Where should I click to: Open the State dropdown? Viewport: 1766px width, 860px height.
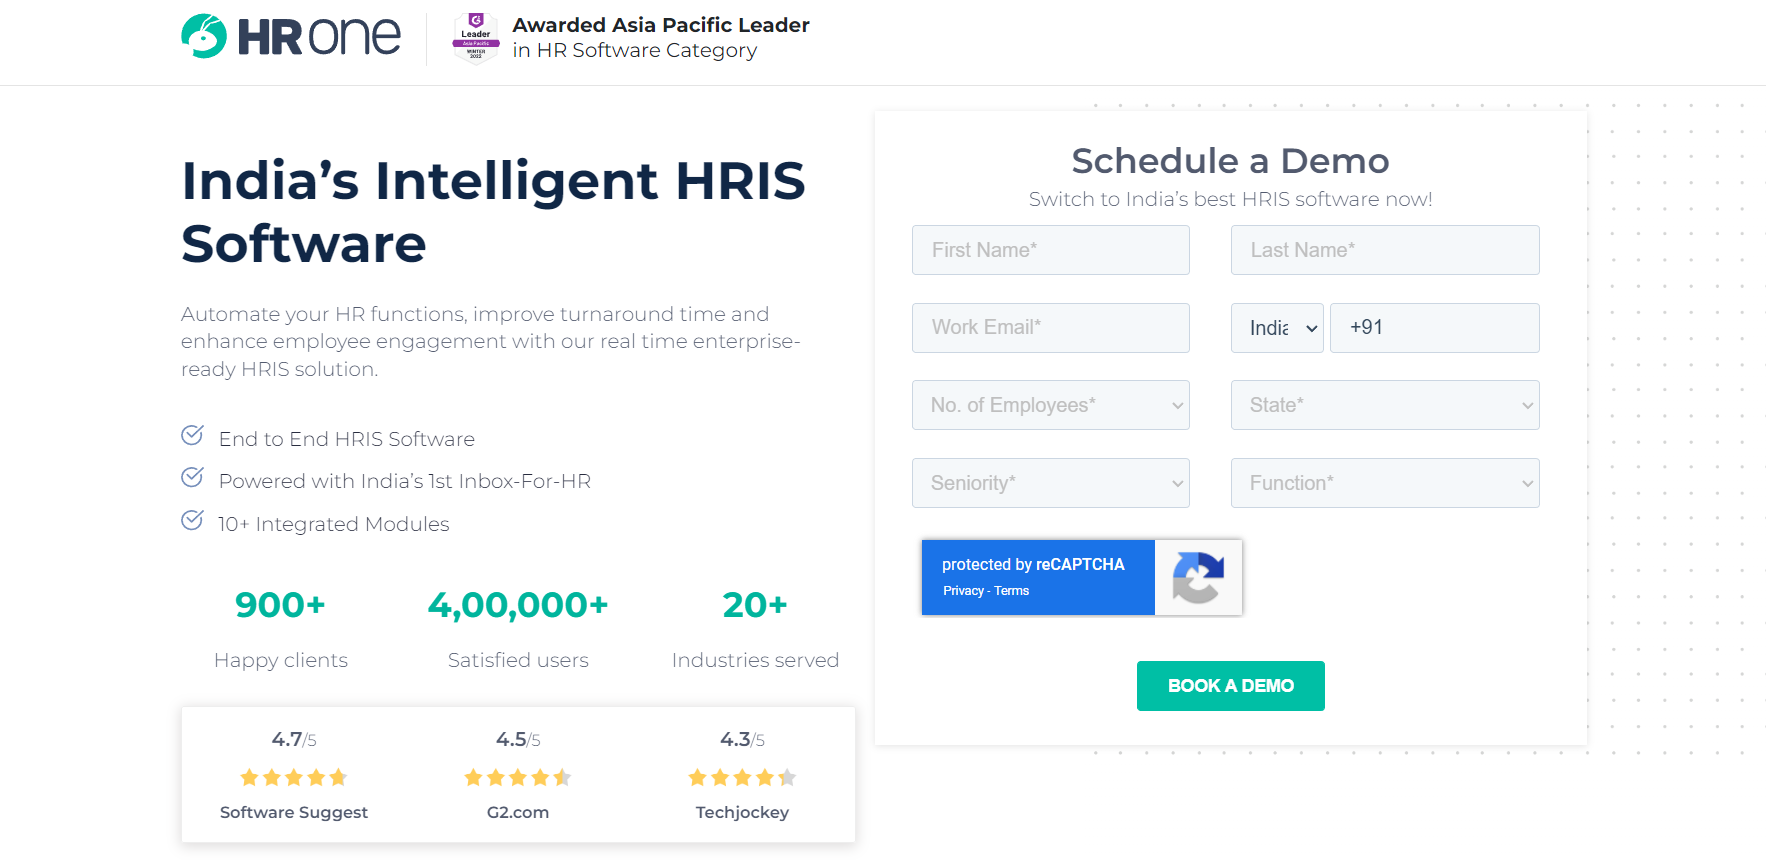pos(1384,405)
